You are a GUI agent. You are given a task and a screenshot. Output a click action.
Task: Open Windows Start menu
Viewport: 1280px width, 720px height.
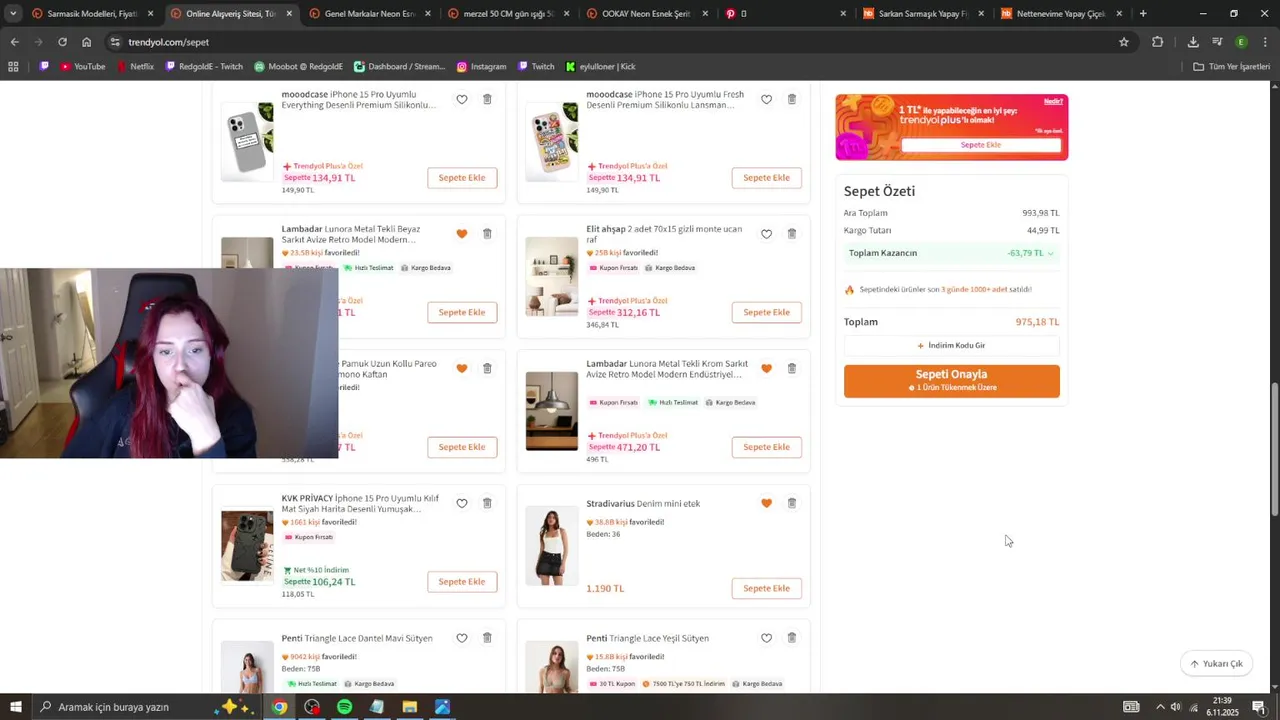click(x=15, y=707)
